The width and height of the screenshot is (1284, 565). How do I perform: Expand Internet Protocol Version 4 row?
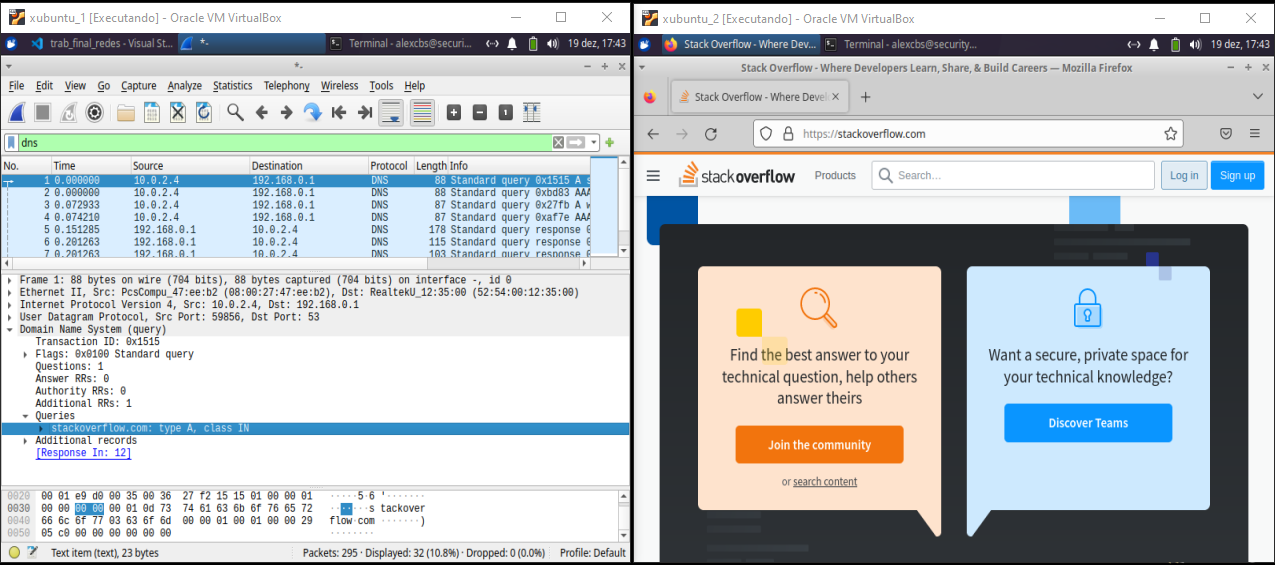(10, 305)
